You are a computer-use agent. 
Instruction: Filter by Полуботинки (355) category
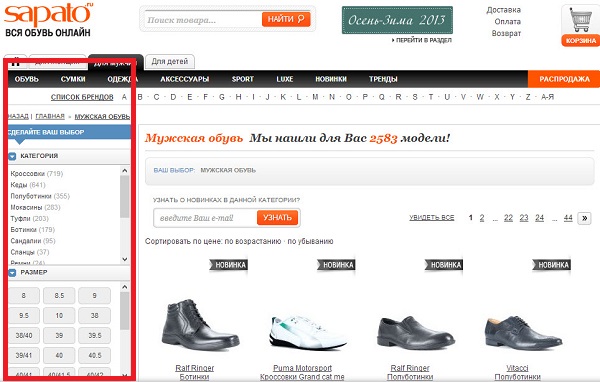(x=40, y=196)
